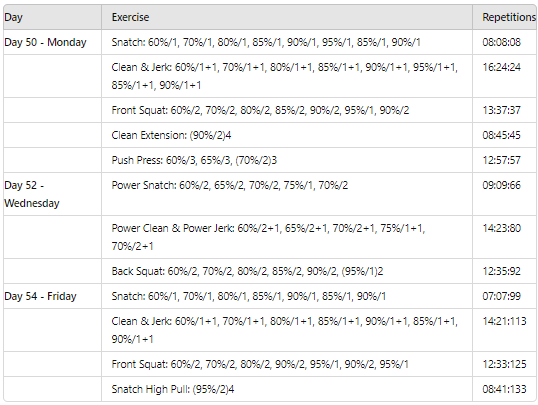538x405 pixels.
Task: Click the repetitions value 12:35:92
Action: point(501,271)
